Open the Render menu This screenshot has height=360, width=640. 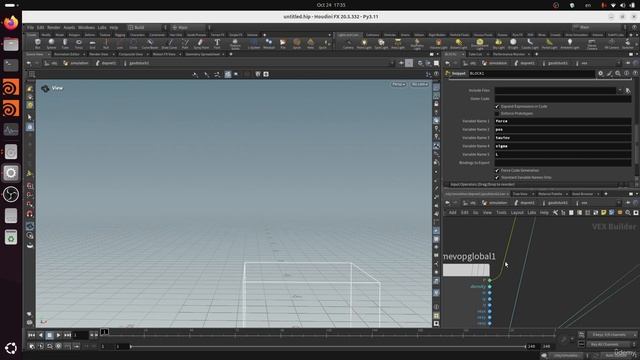(x=53, y=27)
